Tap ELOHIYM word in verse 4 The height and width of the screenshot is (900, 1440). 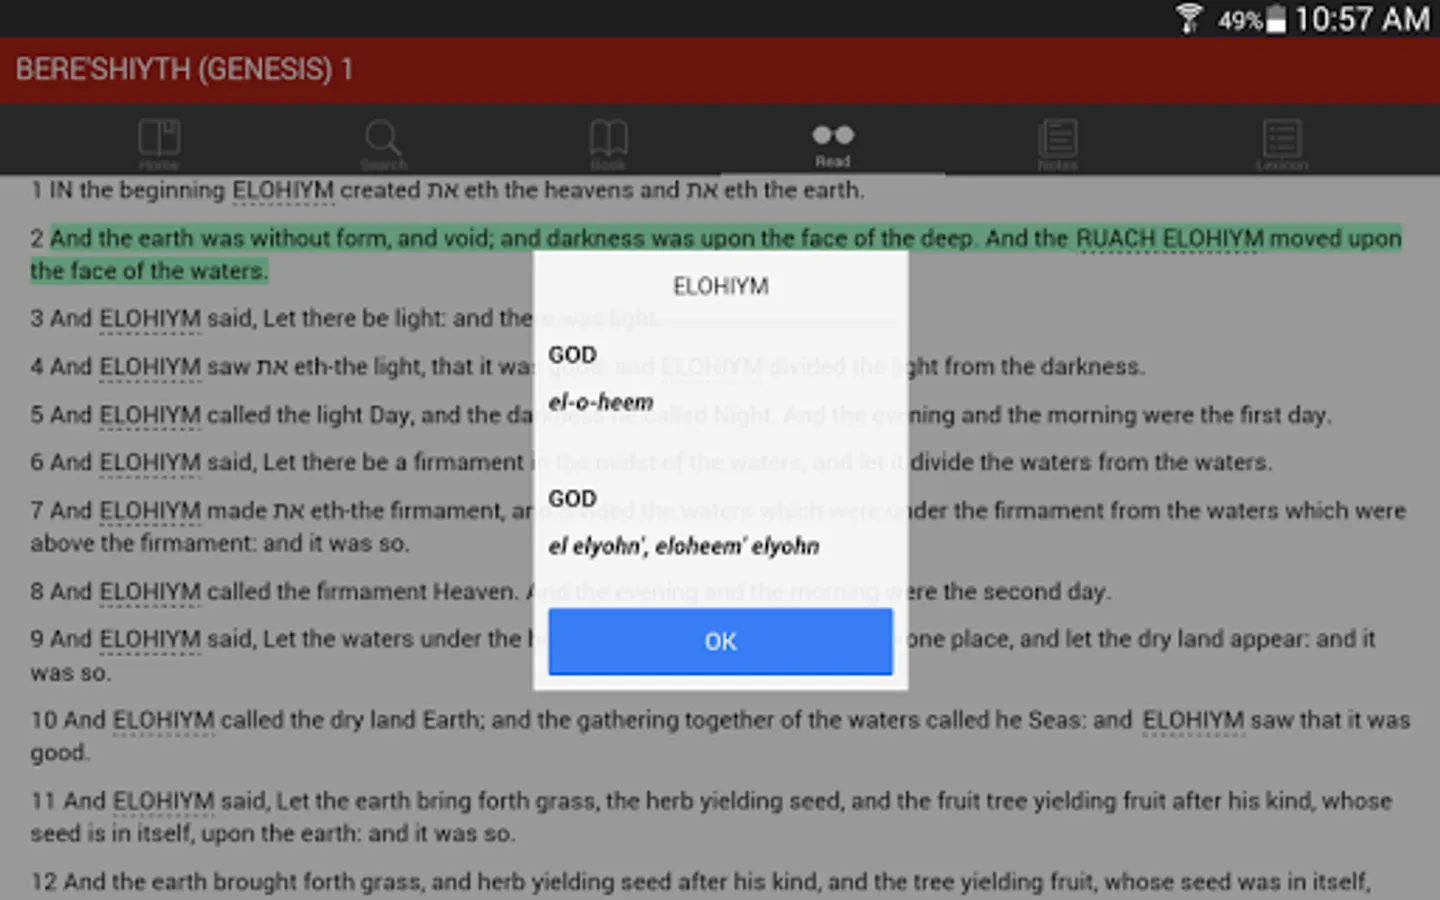[x=150, y=366]
